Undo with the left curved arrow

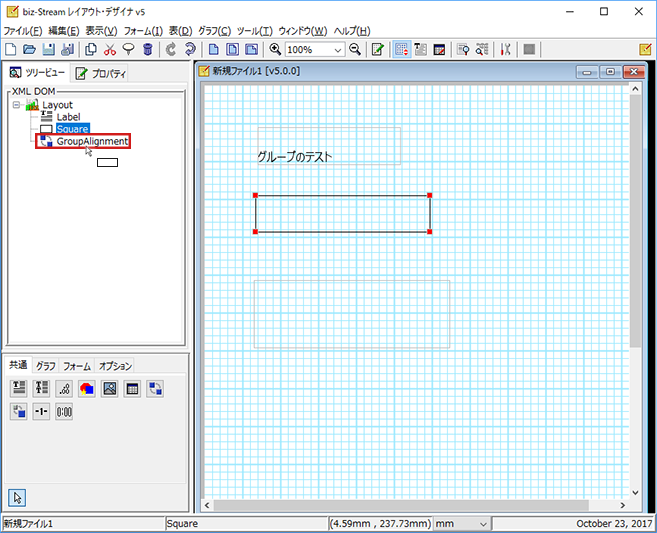coord(171,49)
